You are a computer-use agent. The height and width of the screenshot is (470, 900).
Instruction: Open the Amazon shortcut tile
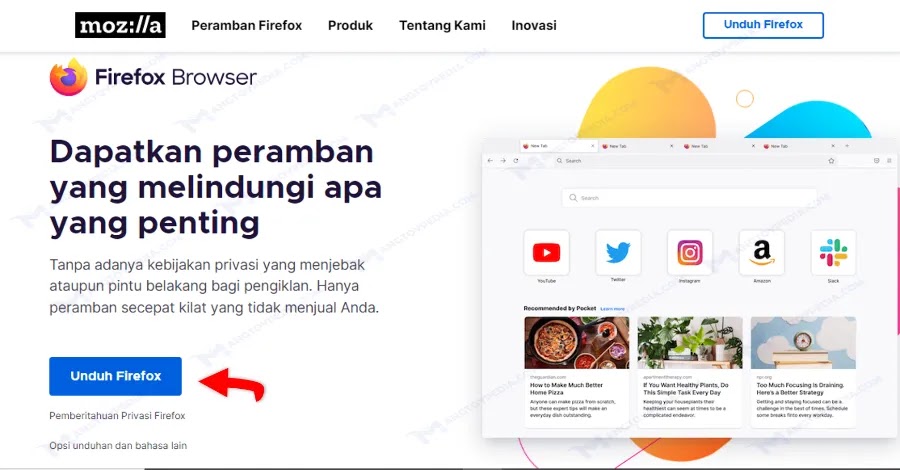(x=761, y=253)
